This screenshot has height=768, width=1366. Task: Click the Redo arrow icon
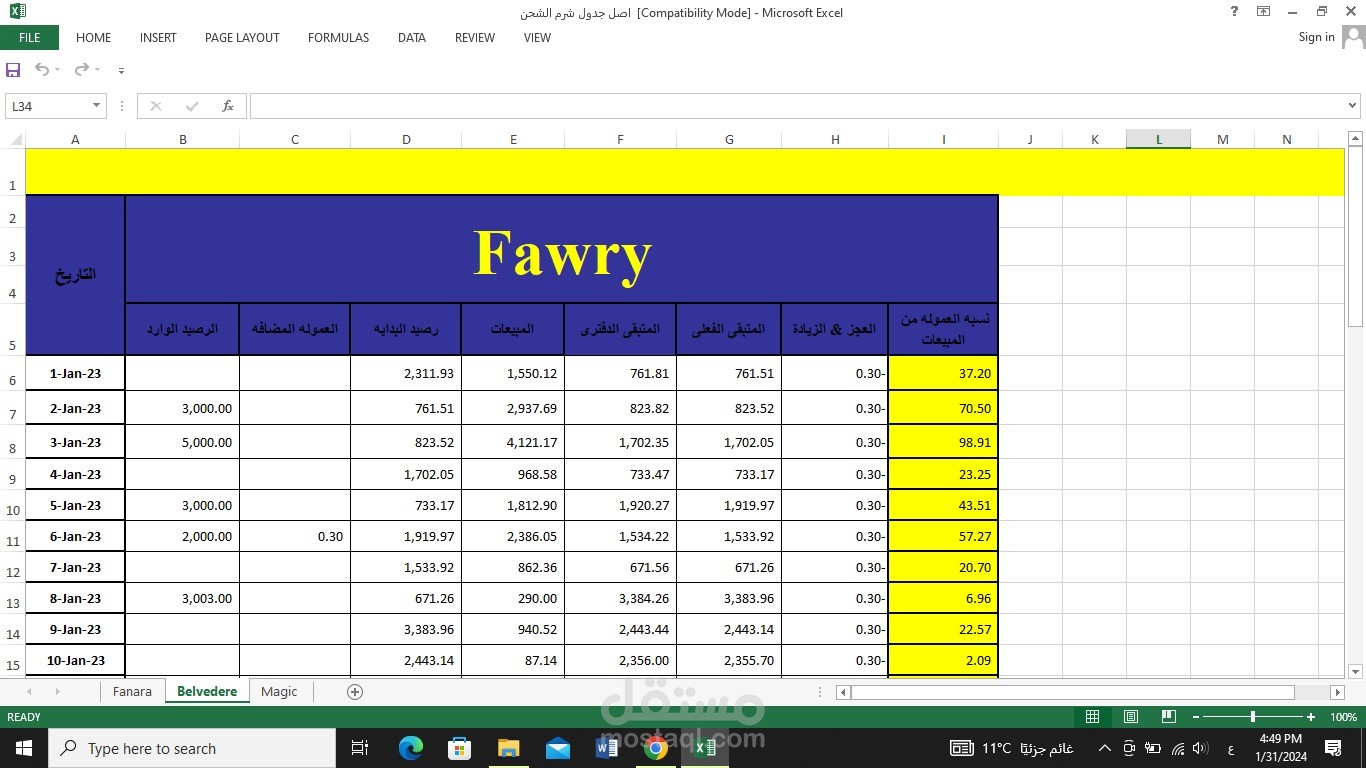[x=82, y=70]
